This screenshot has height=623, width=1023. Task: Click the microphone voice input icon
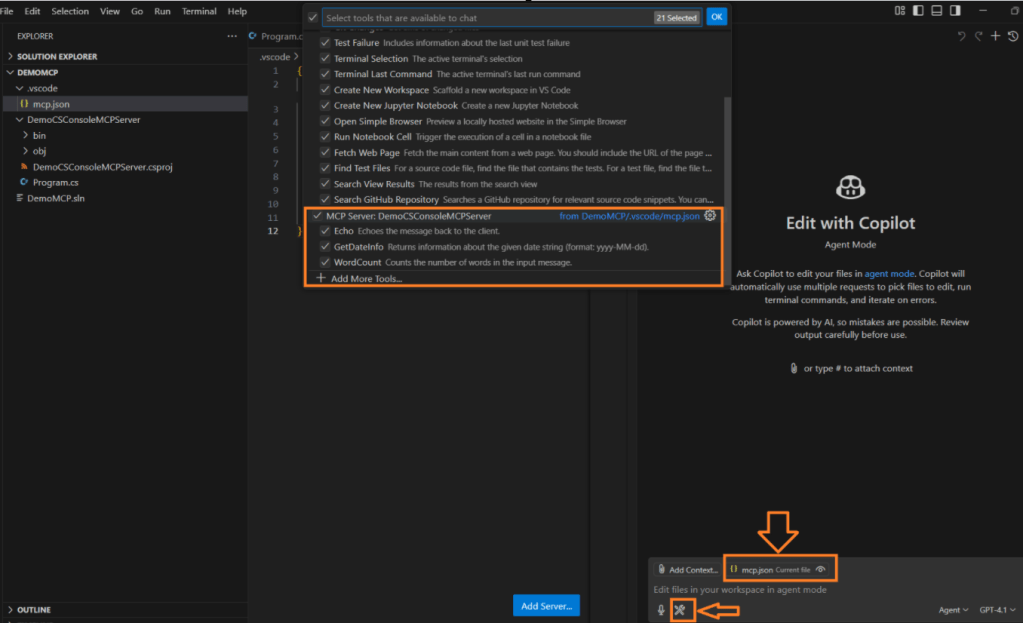pos(660,610)
